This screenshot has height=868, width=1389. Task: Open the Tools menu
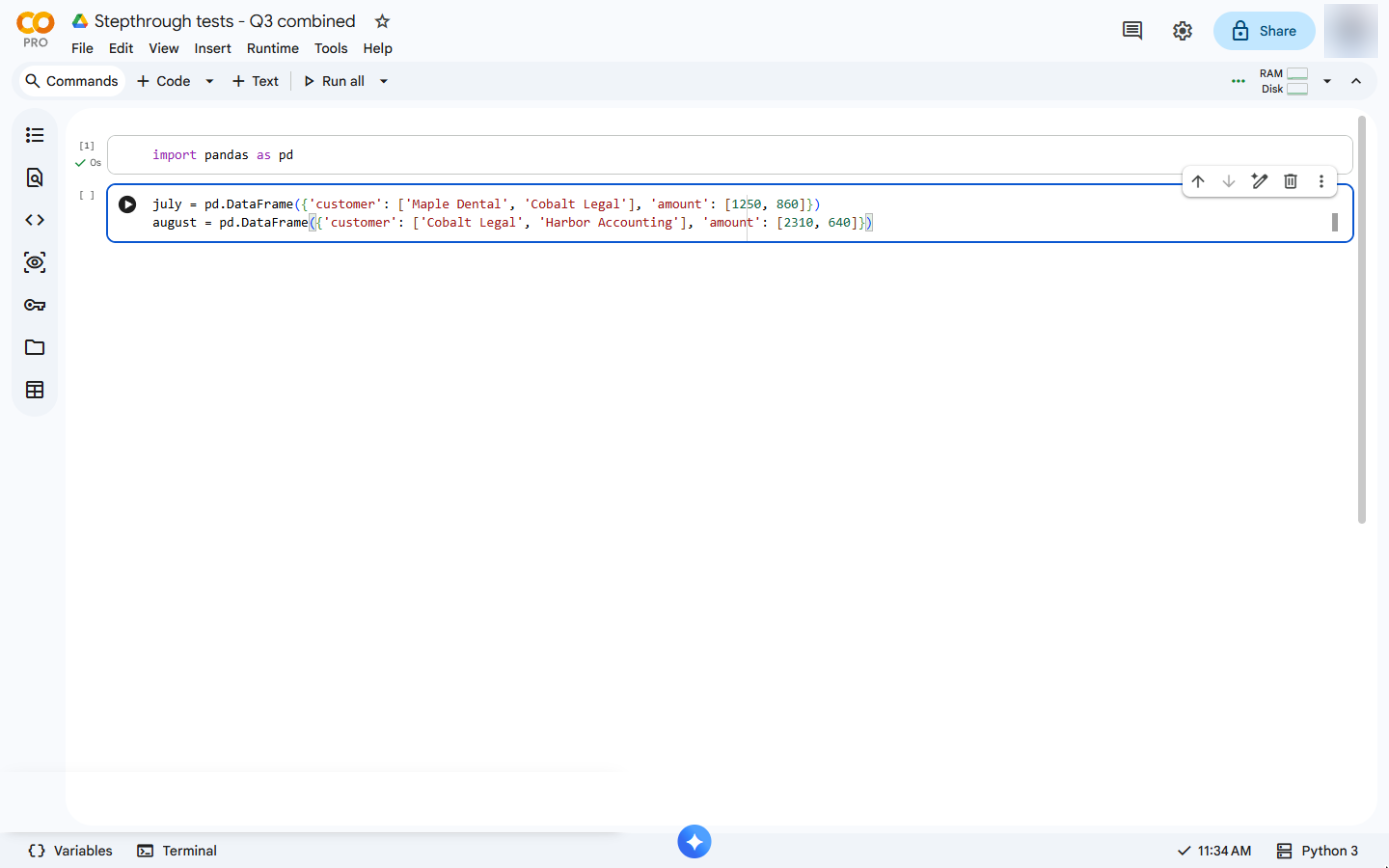pyautogui.click(x=331, y=48)
